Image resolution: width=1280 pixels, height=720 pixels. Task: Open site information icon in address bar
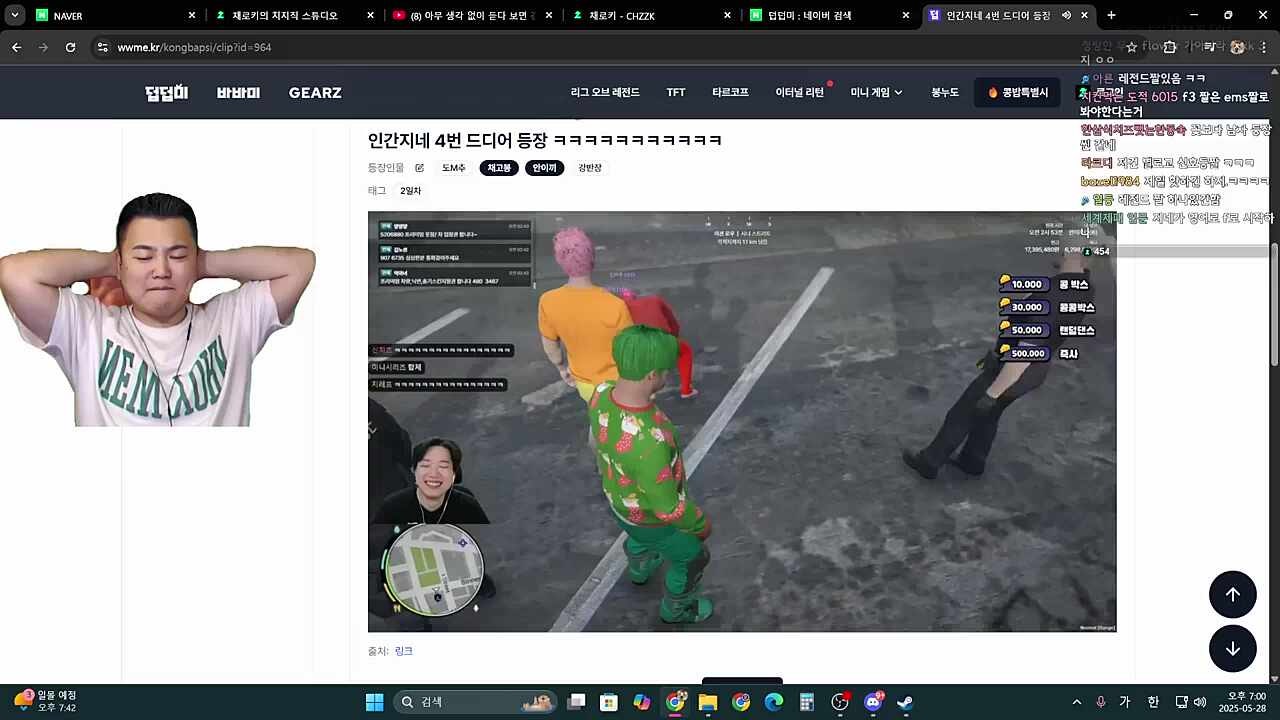click(102, 47)
